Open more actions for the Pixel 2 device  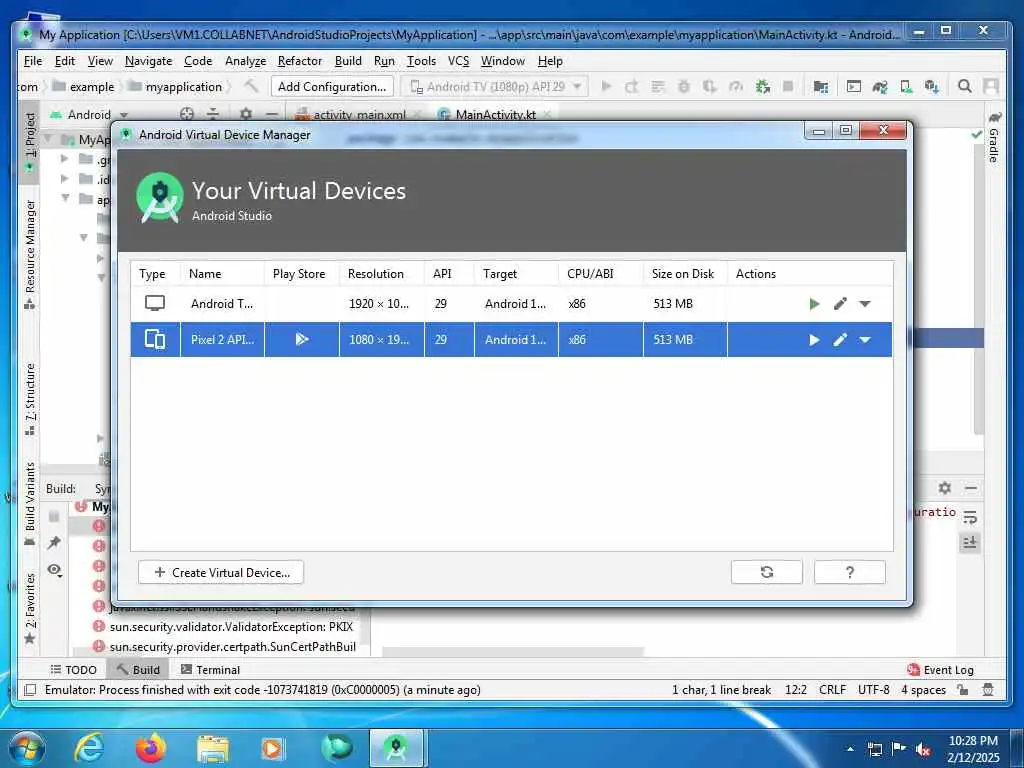click(865, 340)
